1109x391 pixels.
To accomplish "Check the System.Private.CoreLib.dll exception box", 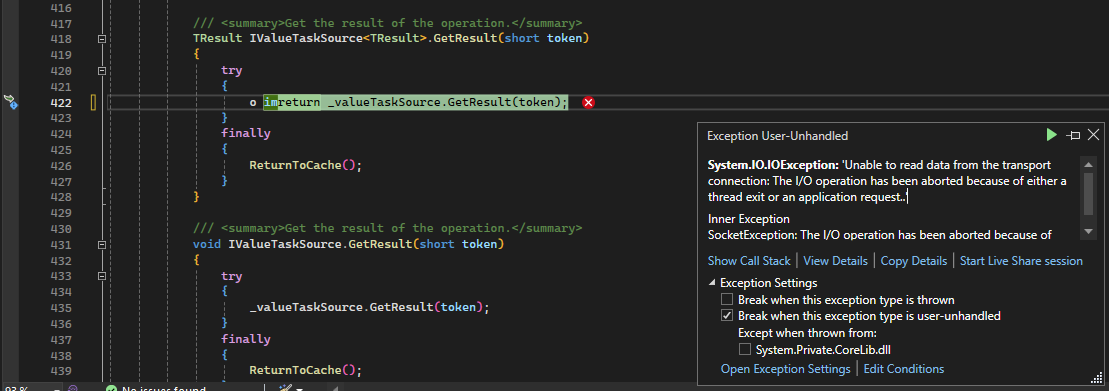I will coord(745,349).
